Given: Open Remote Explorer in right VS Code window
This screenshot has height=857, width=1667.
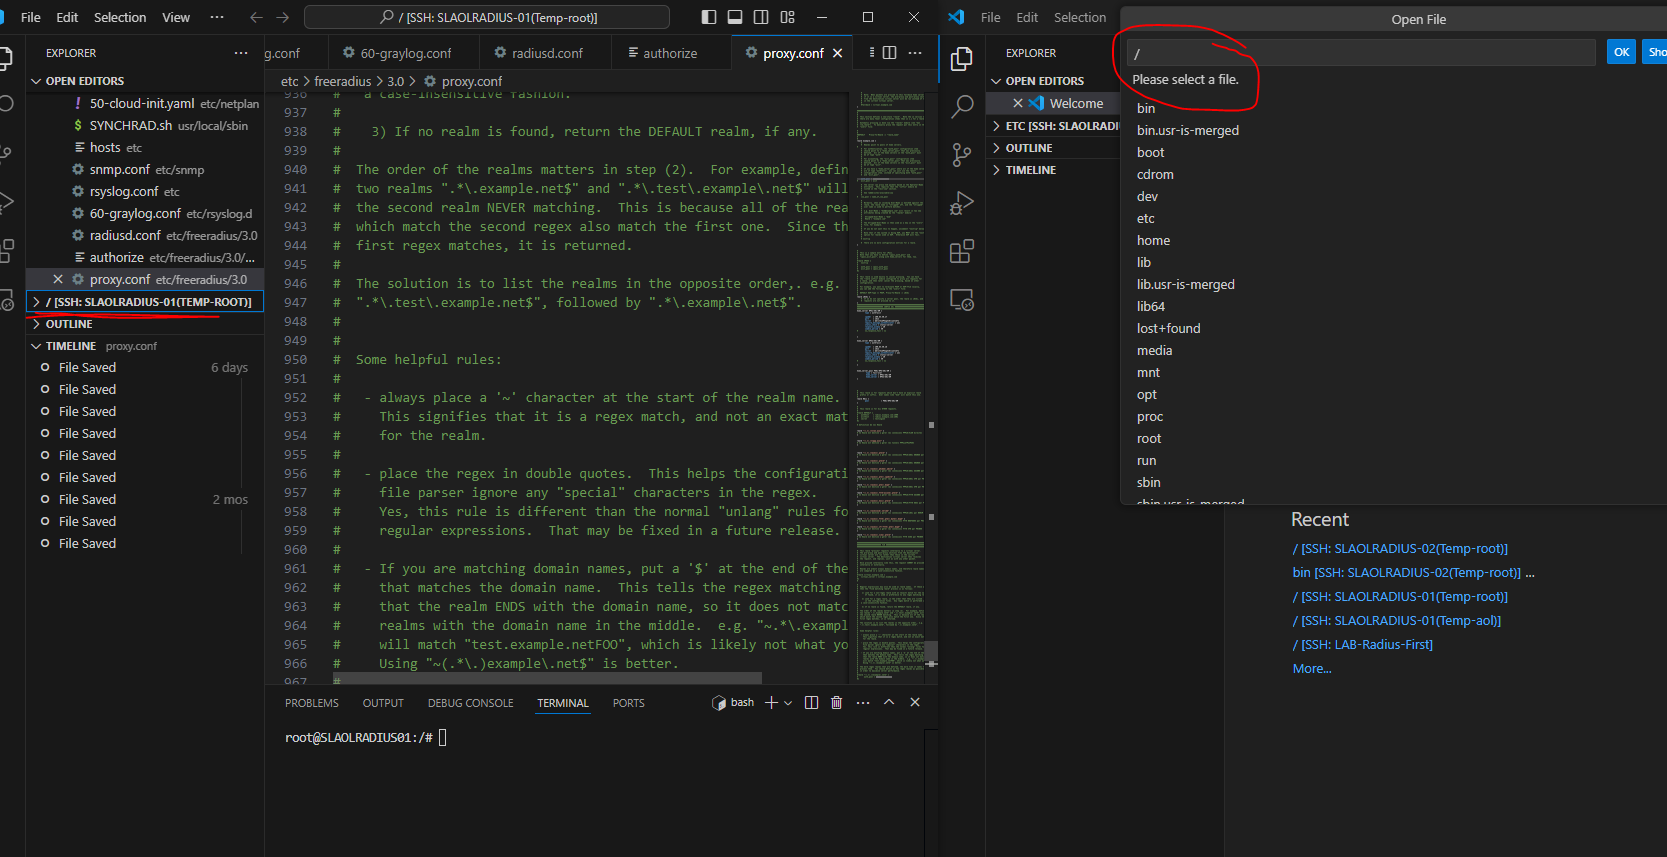Looking at the screenshot, I should point(962,299).
